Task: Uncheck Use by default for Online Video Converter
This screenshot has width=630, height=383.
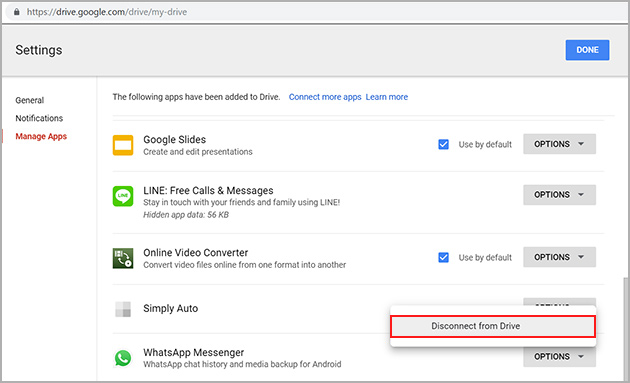Action: click(444, 257)
